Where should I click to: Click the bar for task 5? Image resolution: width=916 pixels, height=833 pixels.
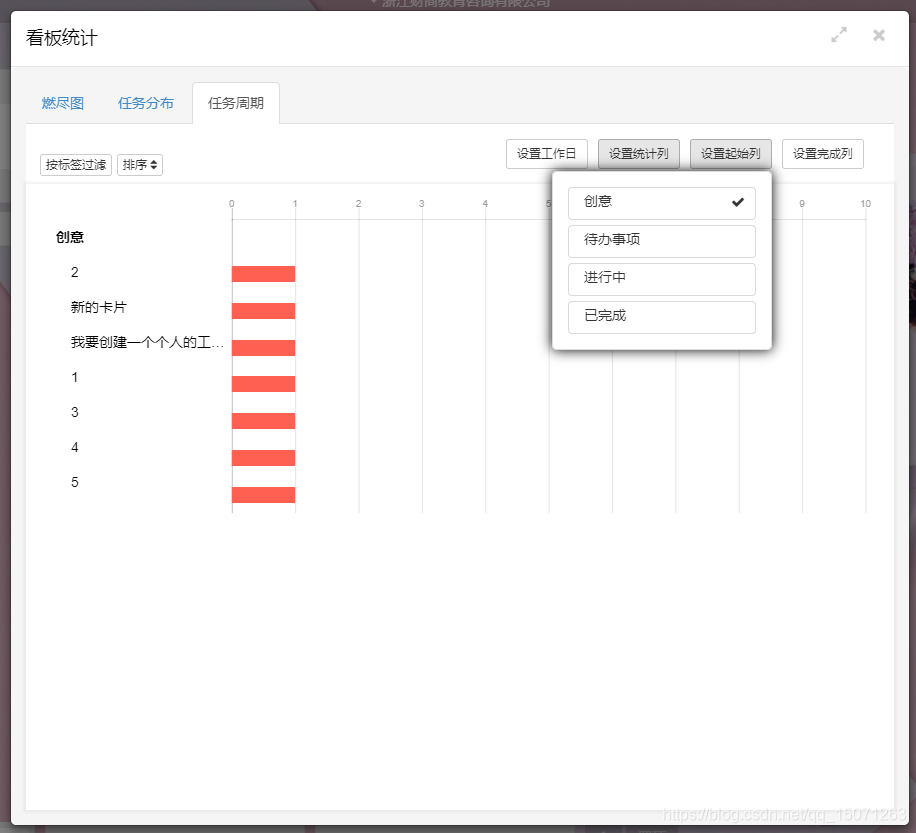click(263, 494)
